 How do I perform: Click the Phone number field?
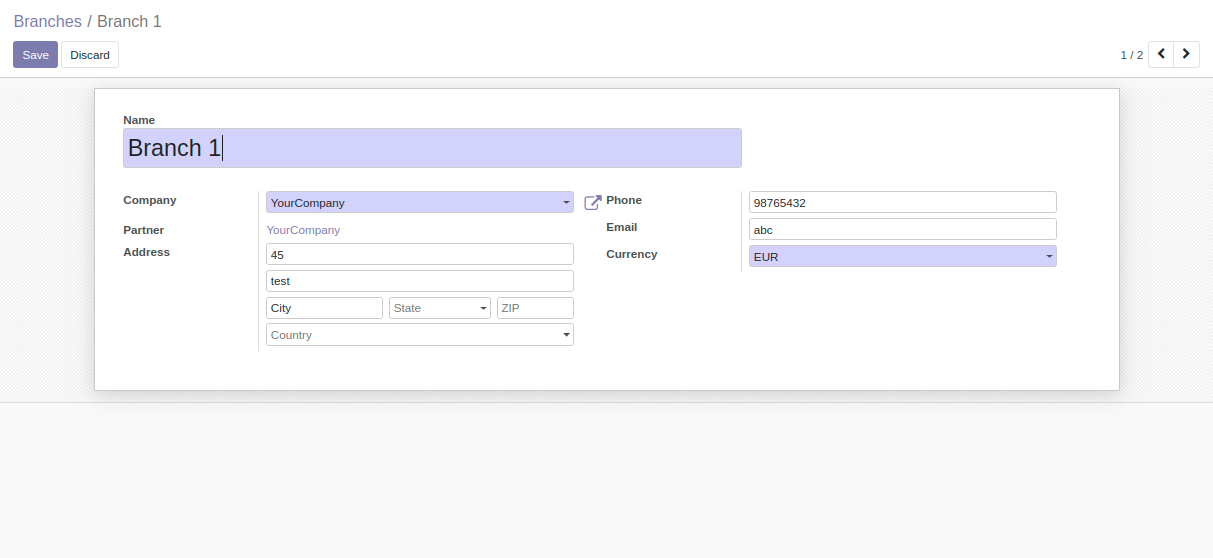(902, 203)
